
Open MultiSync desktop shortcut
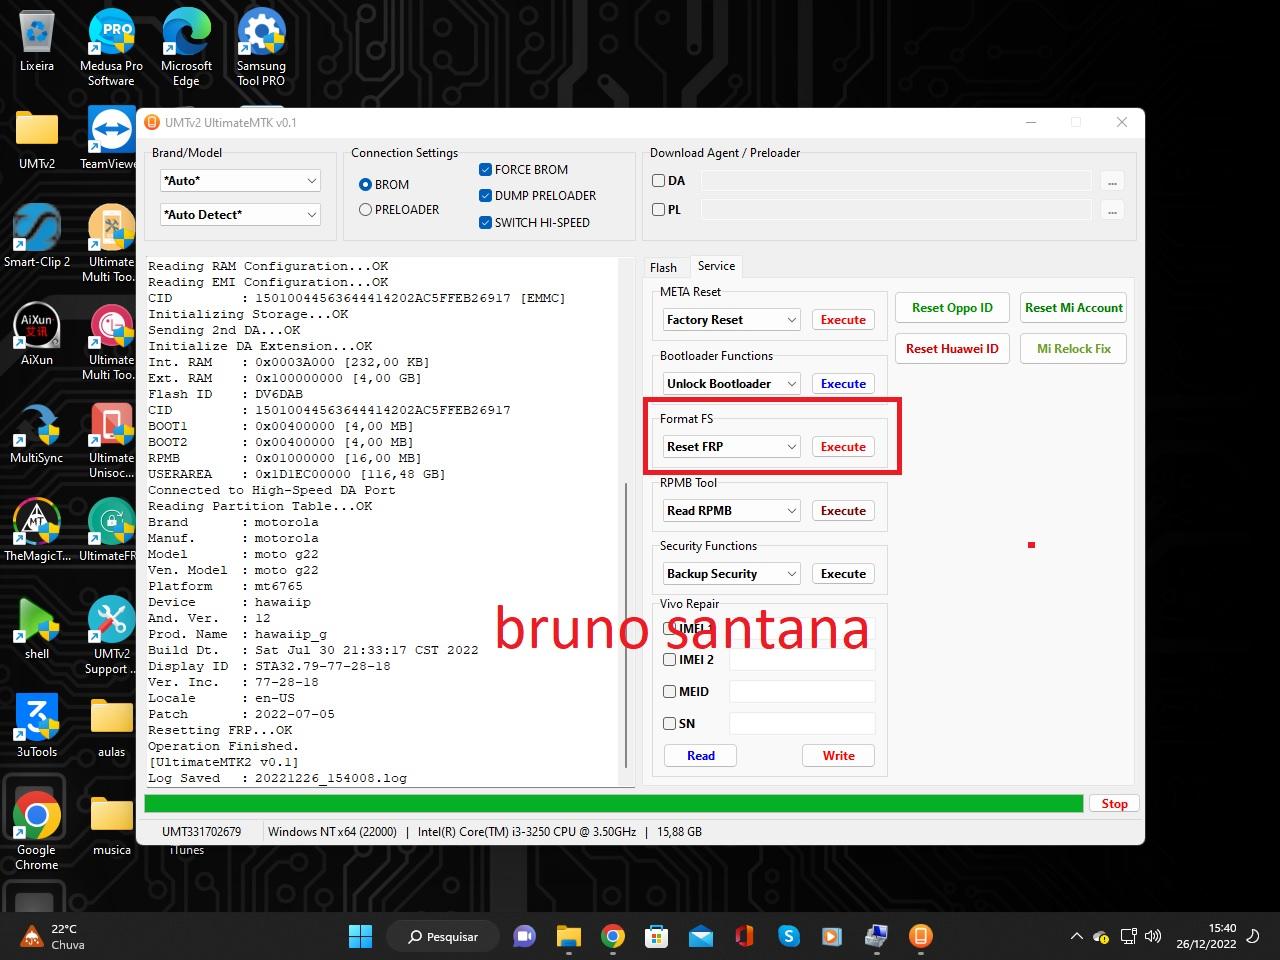pos(37,433)
